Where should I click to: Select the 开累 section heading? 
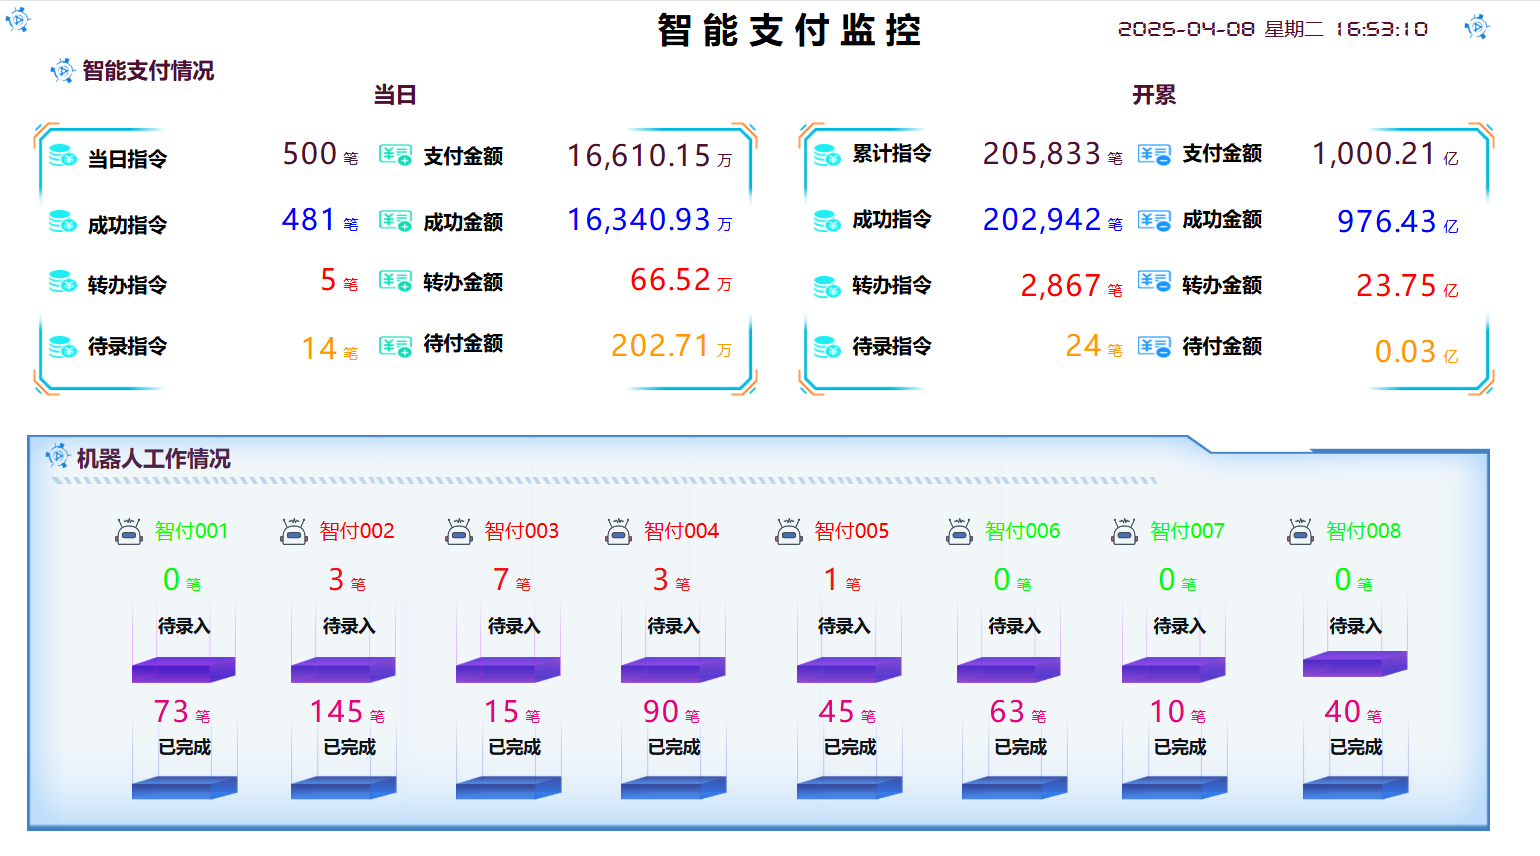pyautogui.click(x=1153, y=95)
